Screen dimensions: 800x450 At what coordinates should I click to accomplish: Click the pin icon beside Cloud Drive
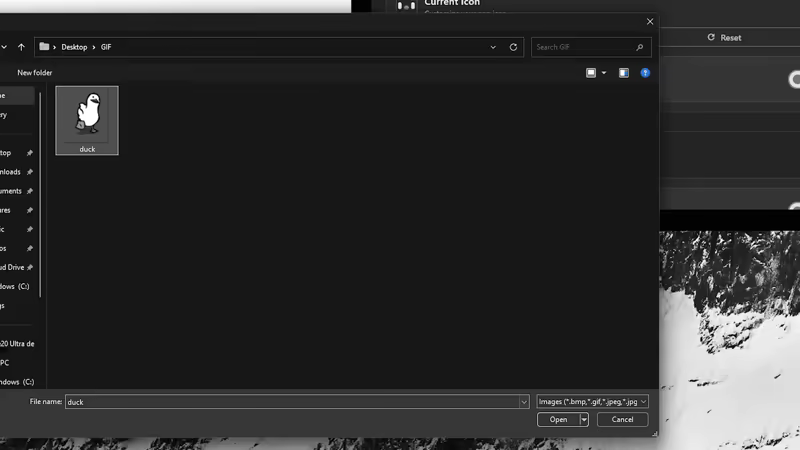point(30,267)
